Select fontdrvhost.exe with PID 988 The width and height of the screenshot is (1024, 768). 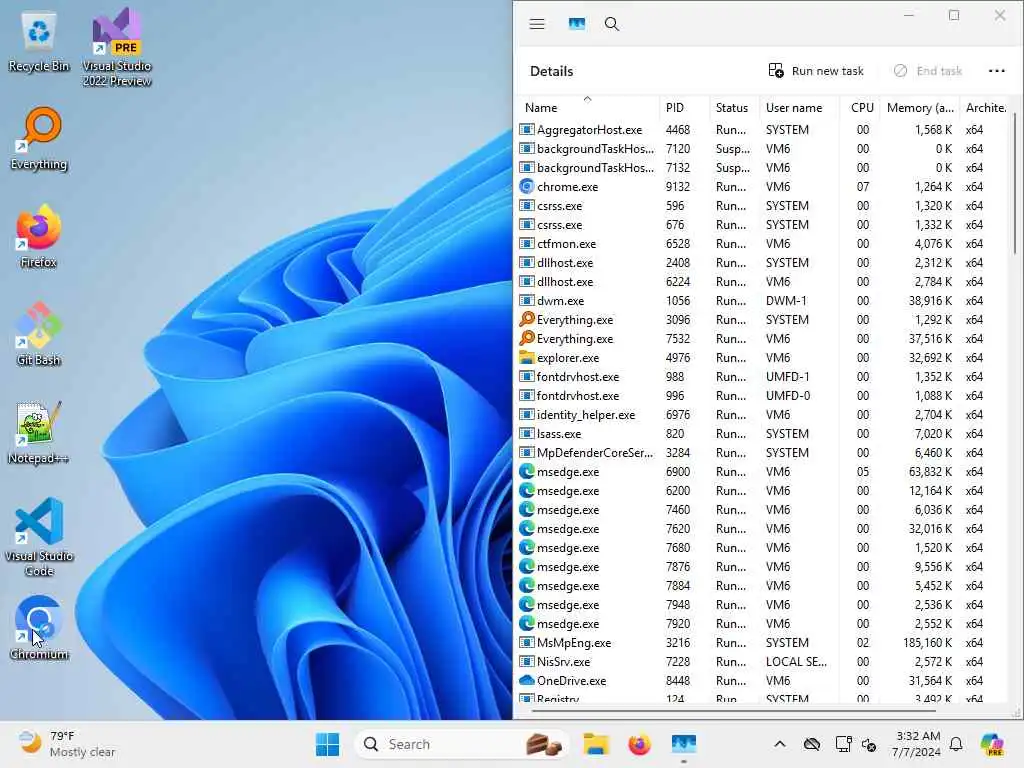(764, 377)
